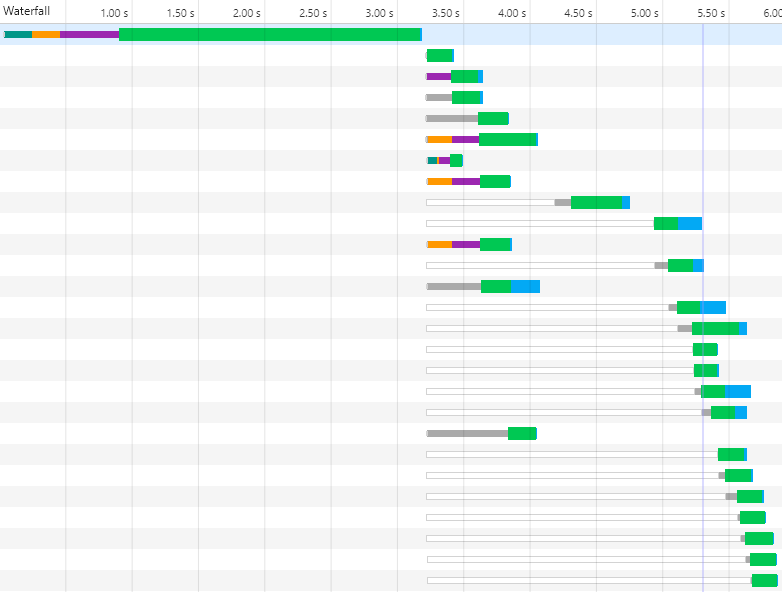
Task: Click the longest gray segment ending near 4.00 s
Action: (467, 433)
